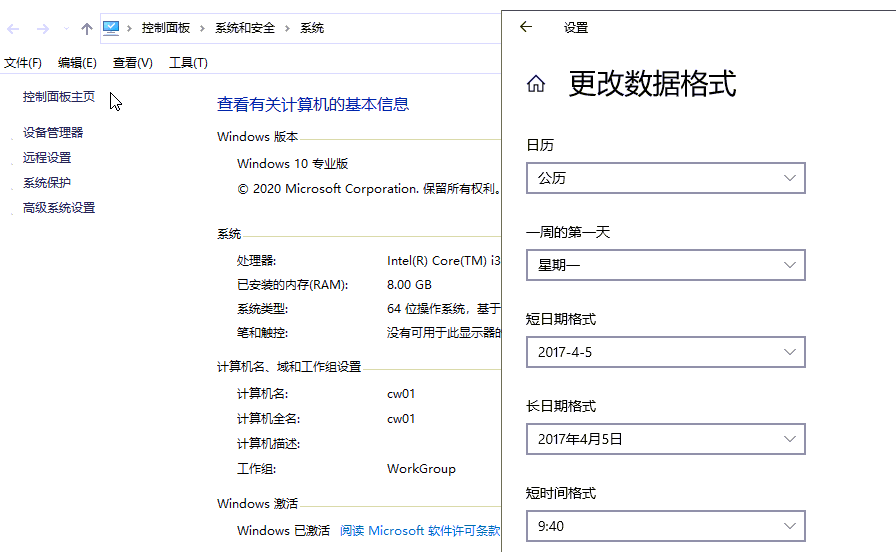
Task: Open 远程设置 link
Action: pos(47,158)
